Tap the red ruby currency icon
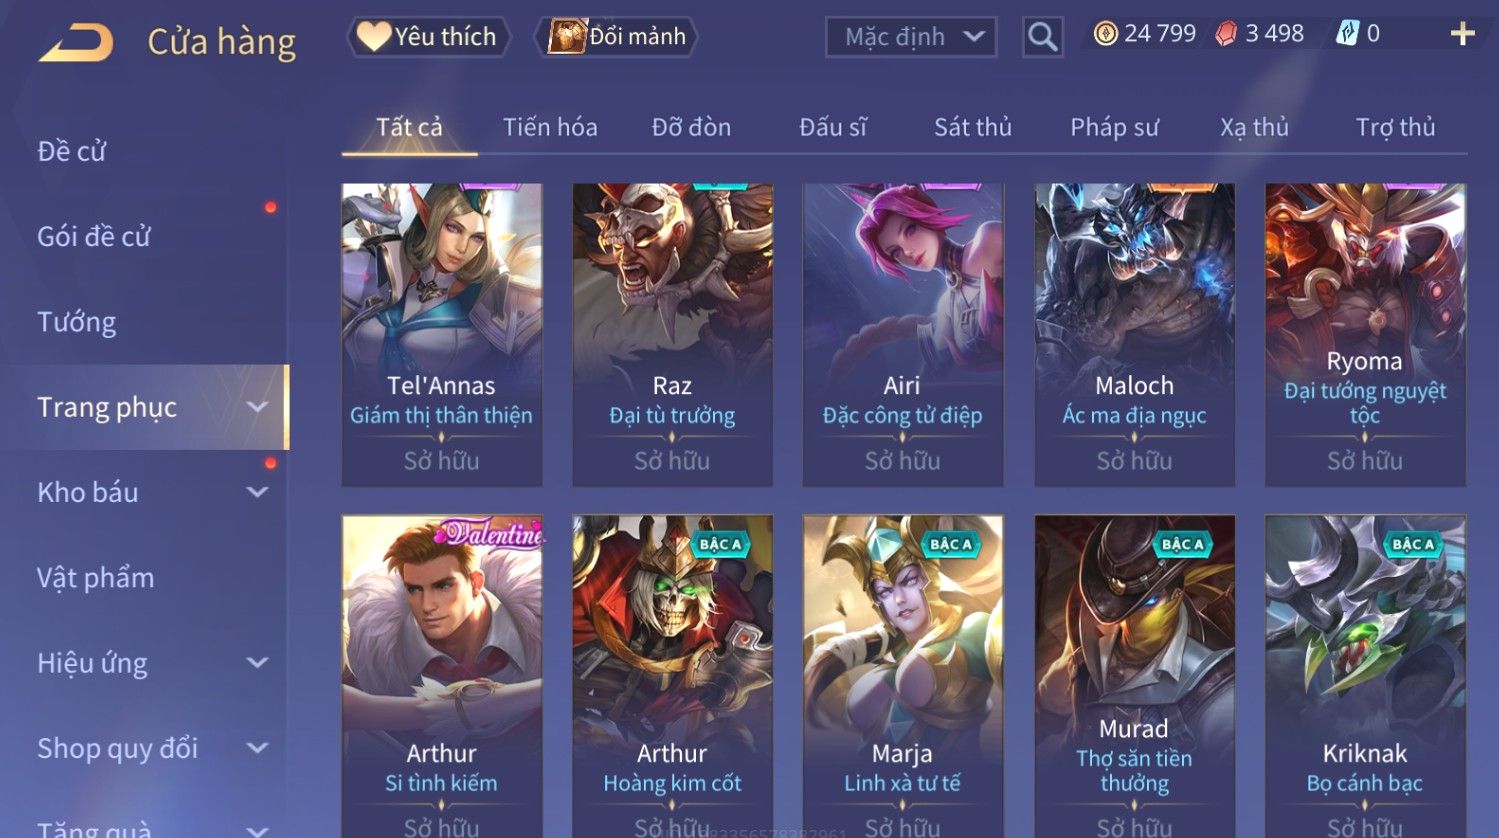 1226,34
